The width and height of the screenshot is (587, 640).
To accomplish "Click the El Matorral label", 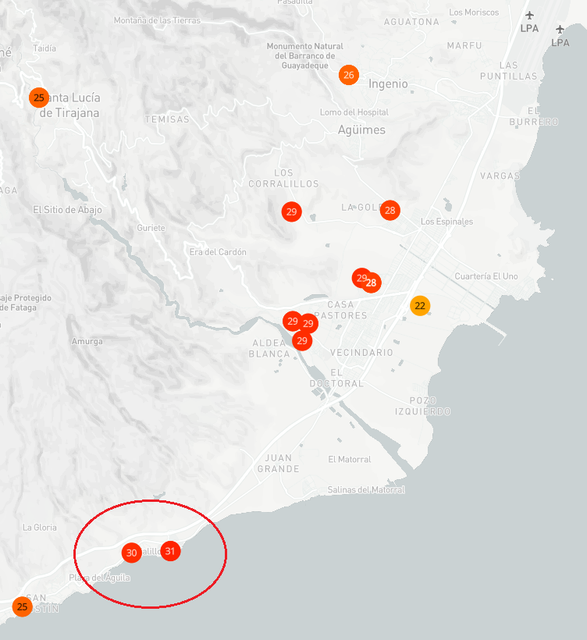I will [349, 459].
